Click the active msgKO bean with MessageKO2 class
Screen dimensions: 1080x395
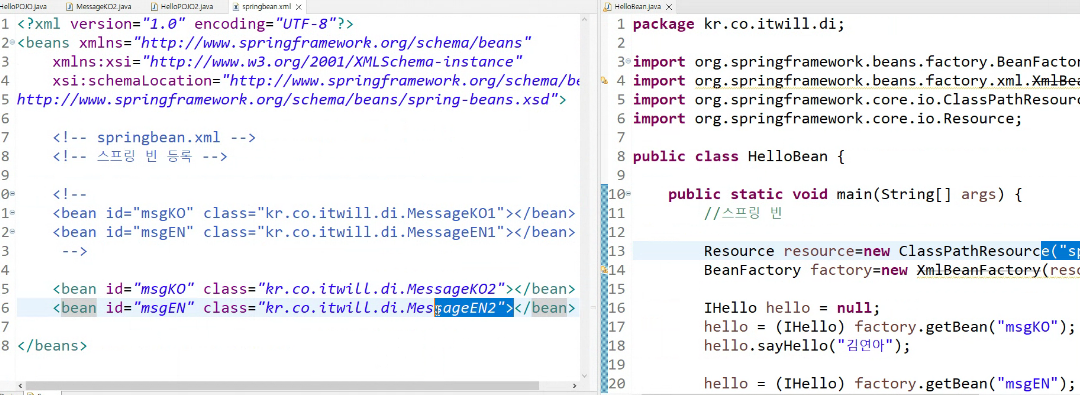[313, 289]
